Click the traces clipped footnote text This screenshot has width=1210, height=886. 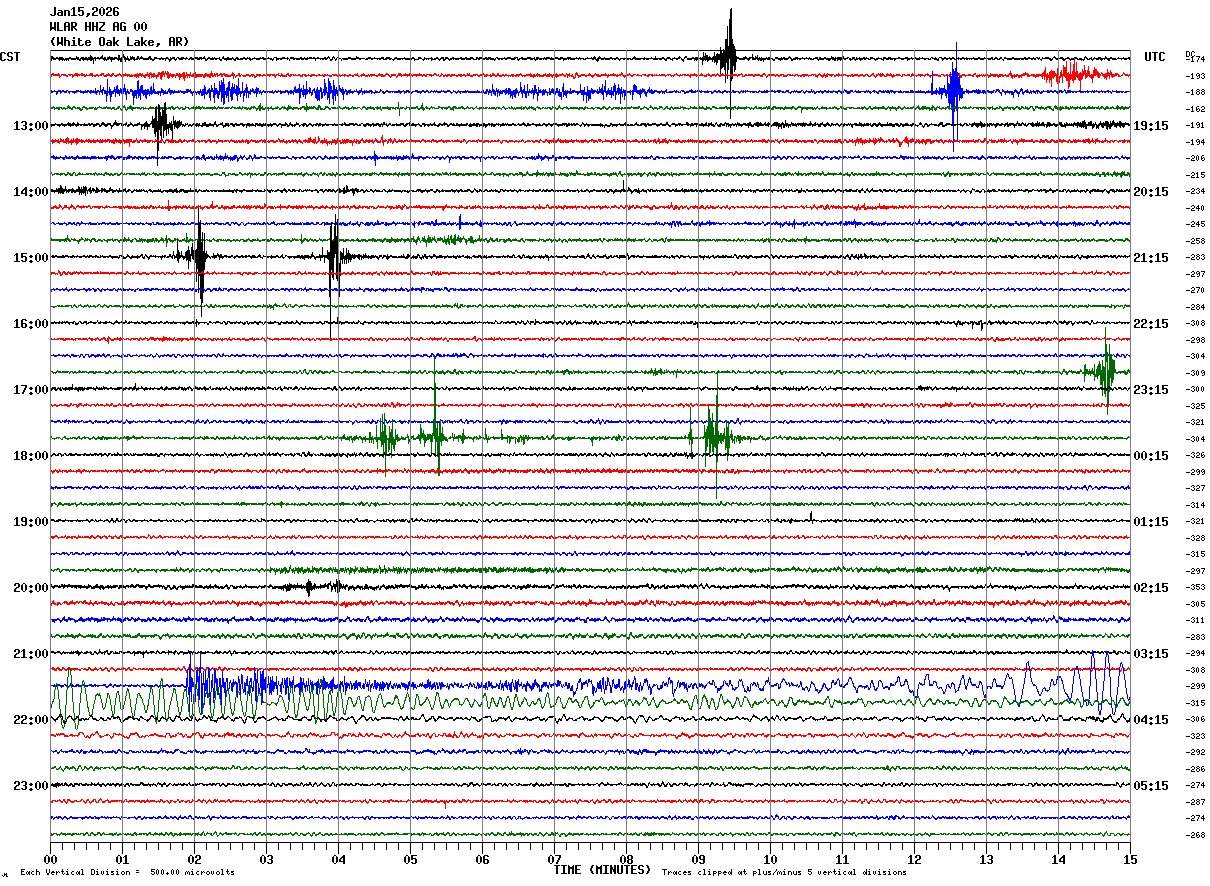click(784, 872)
